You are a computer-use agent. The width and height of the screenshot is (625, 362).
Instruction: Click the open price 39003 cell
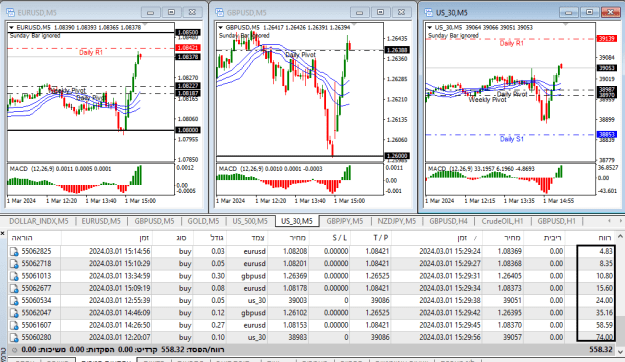pos(297,301)
